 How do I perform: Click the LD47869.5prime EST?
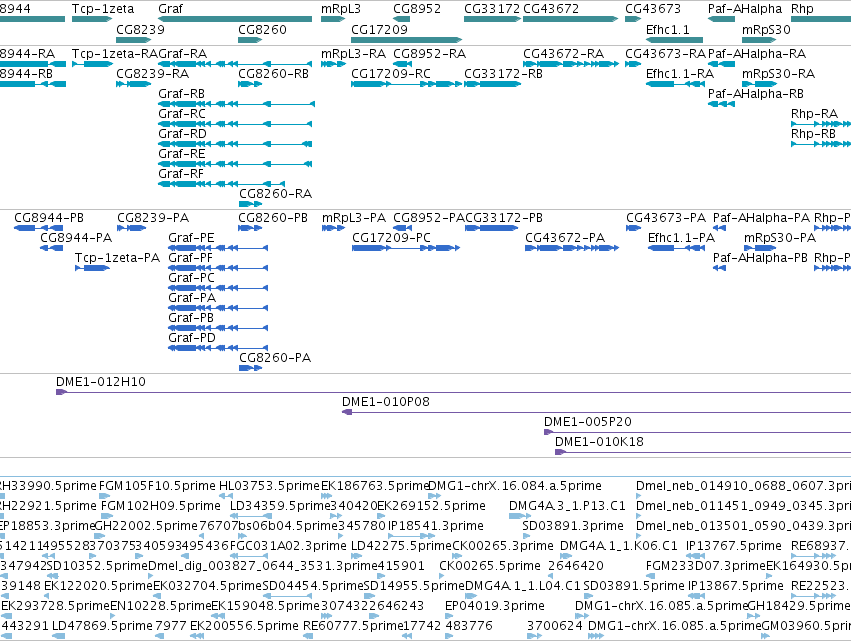point(58,637)
